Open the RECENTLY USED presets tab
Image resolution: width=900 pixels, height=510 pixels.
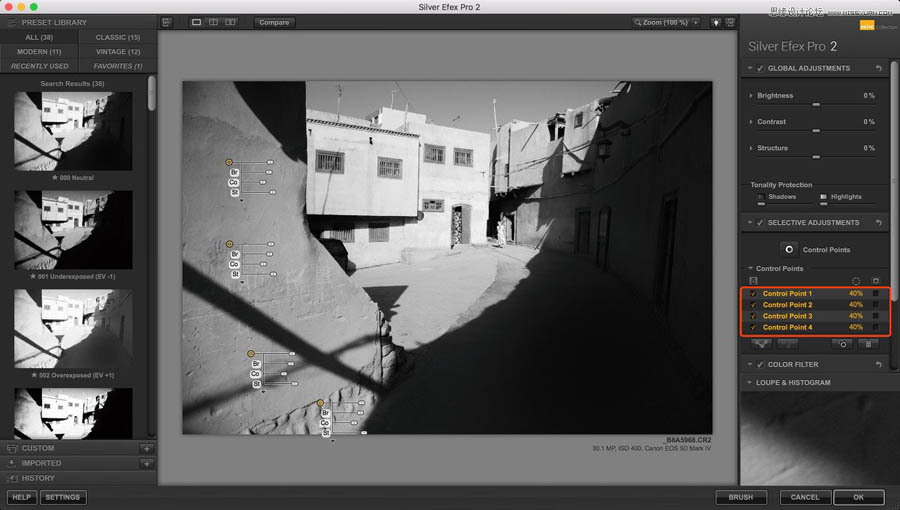coord(39,66)
